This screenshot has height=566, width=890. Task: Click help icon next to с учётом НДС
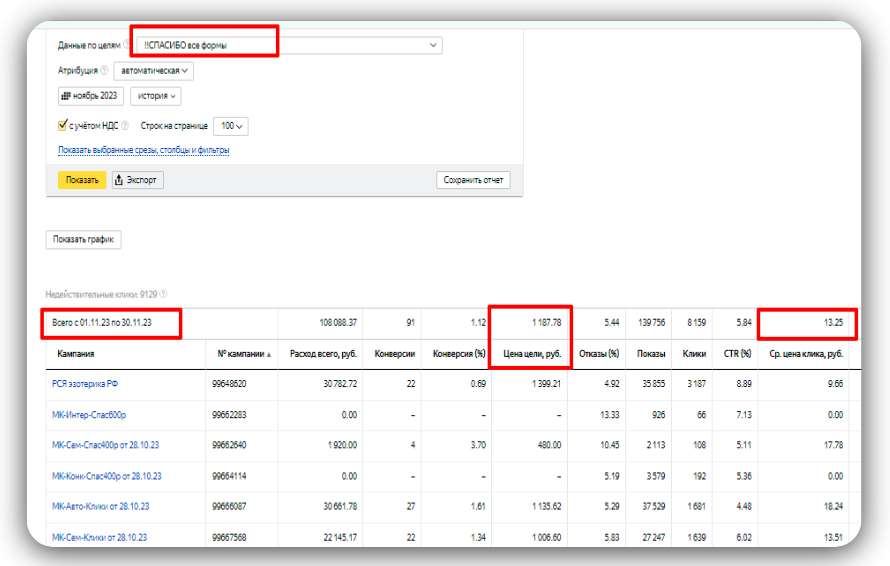(x=125, y=126)
